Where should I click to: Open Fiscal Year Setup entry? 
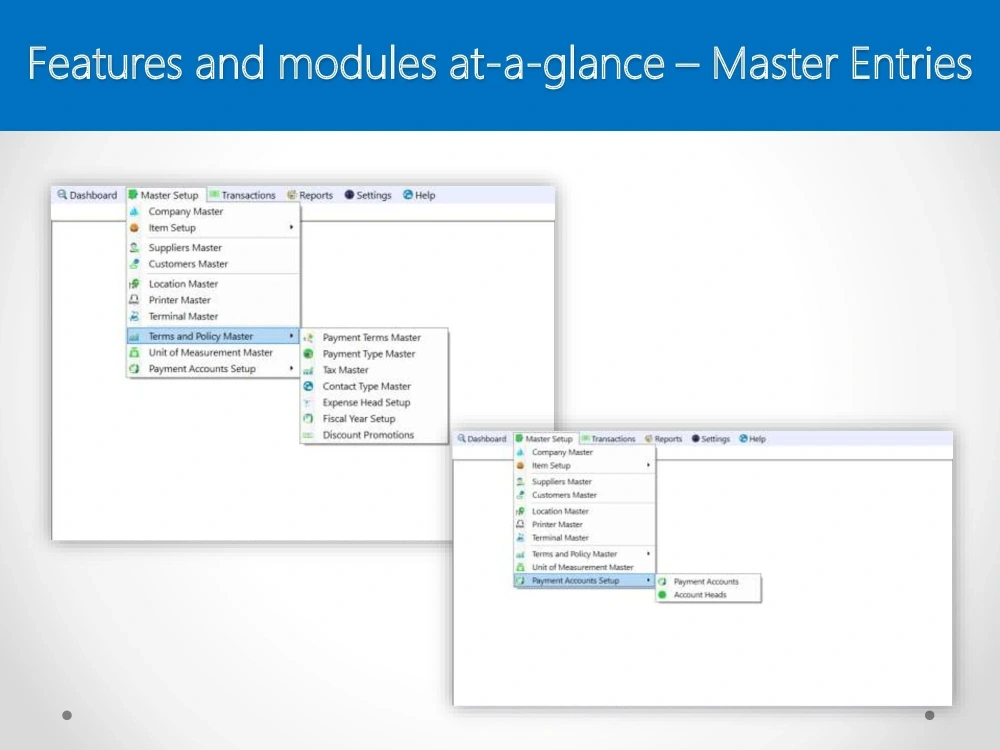tap(374, 418)
